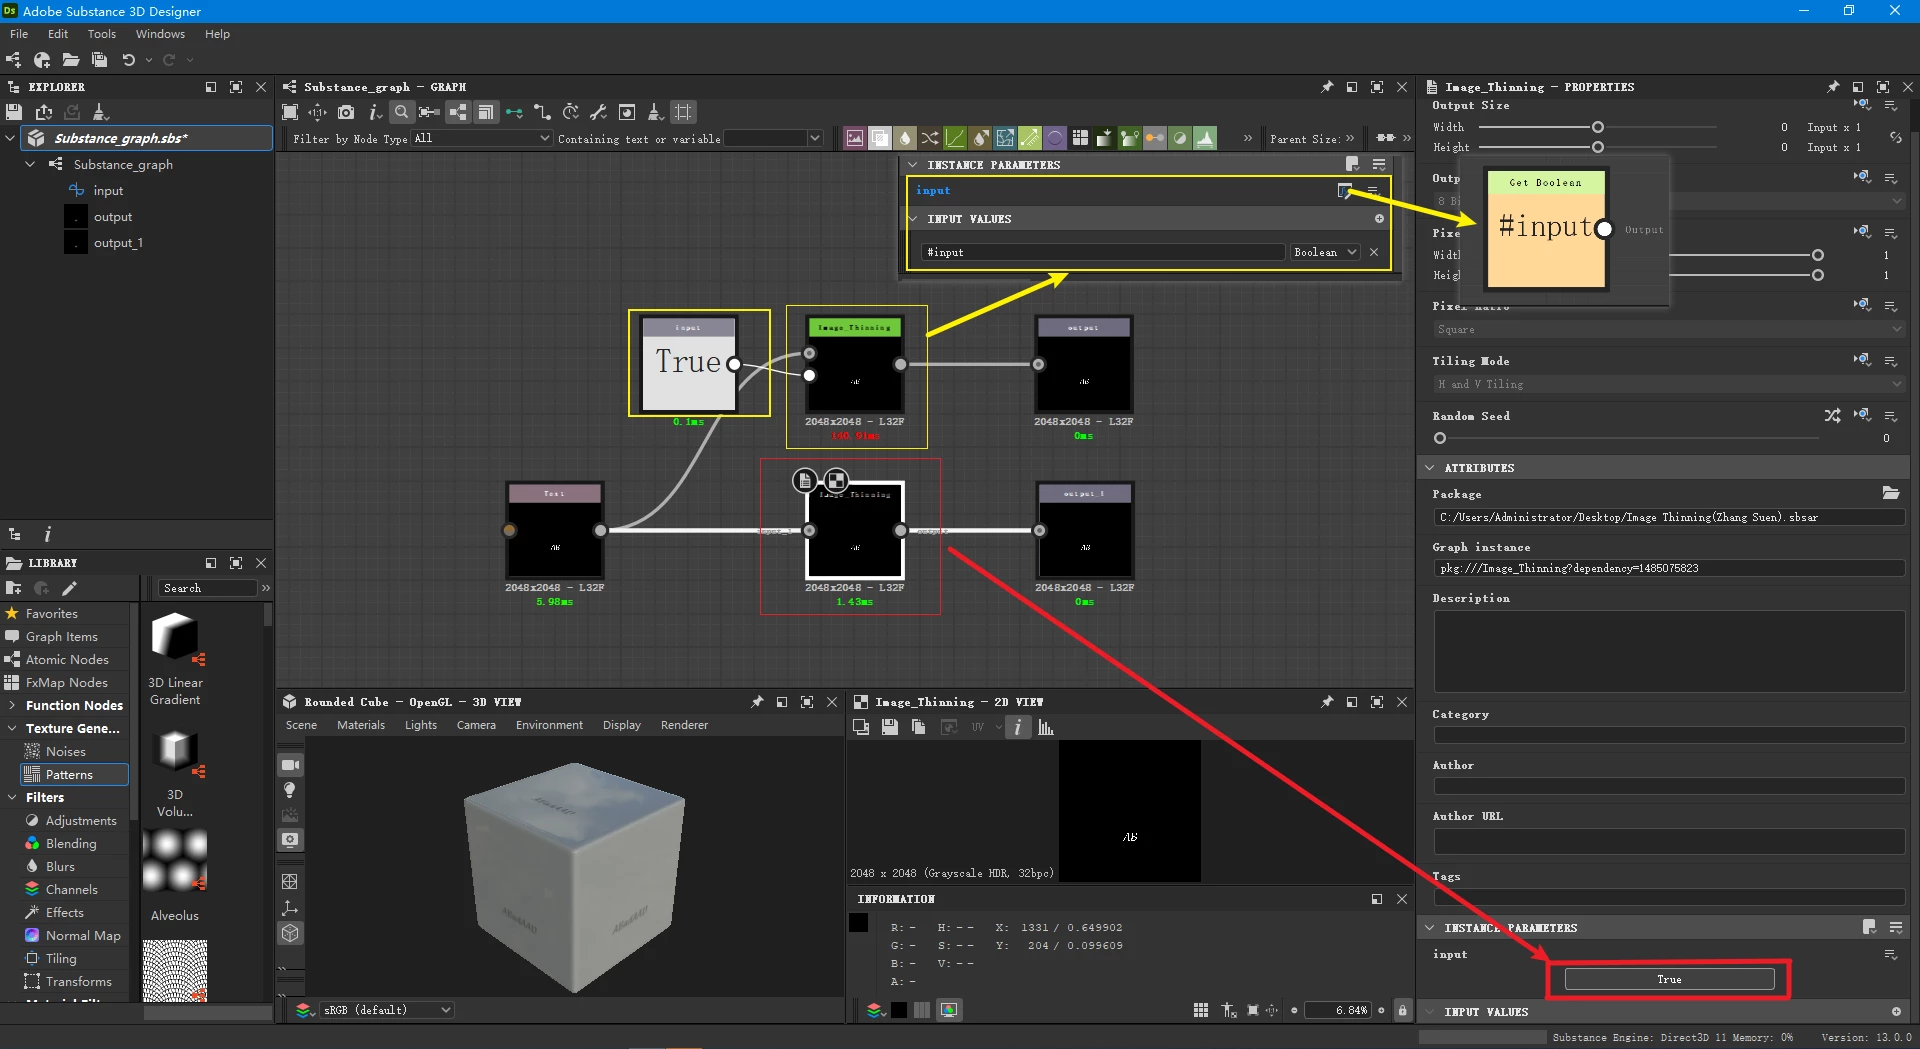1920x1049 pixels.
Task: Toggle the wireframe icon in 3D view sidebar
Action: (x=290, y=882)
